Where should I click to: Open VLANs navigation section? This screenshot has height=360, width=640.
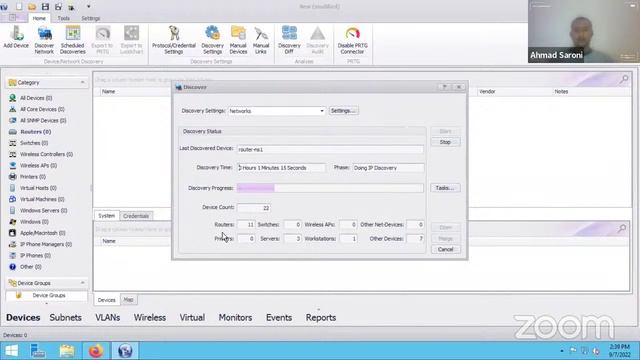pos(107,318)
